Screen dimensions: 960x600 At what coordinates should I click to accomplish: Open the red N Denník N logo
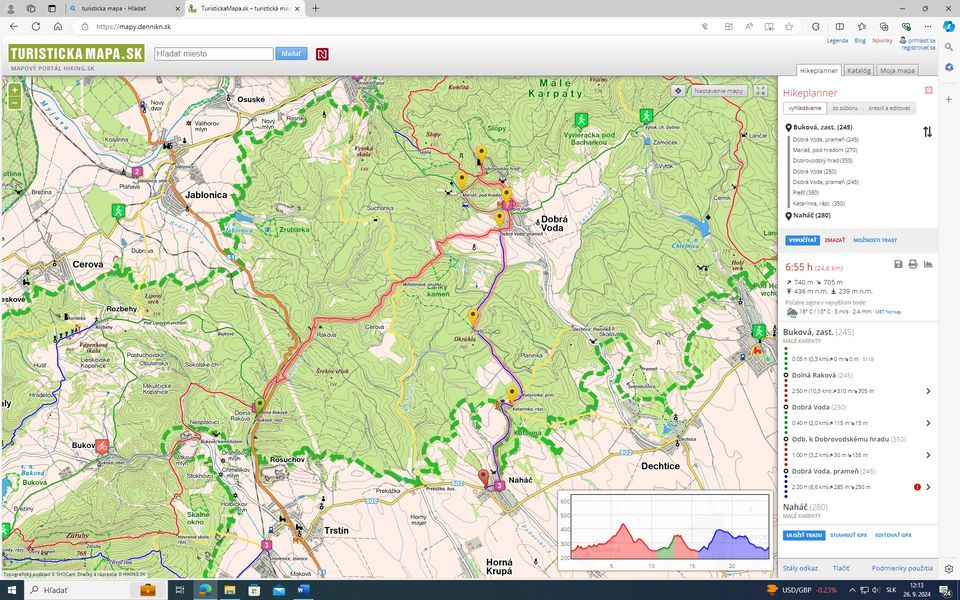322,54
